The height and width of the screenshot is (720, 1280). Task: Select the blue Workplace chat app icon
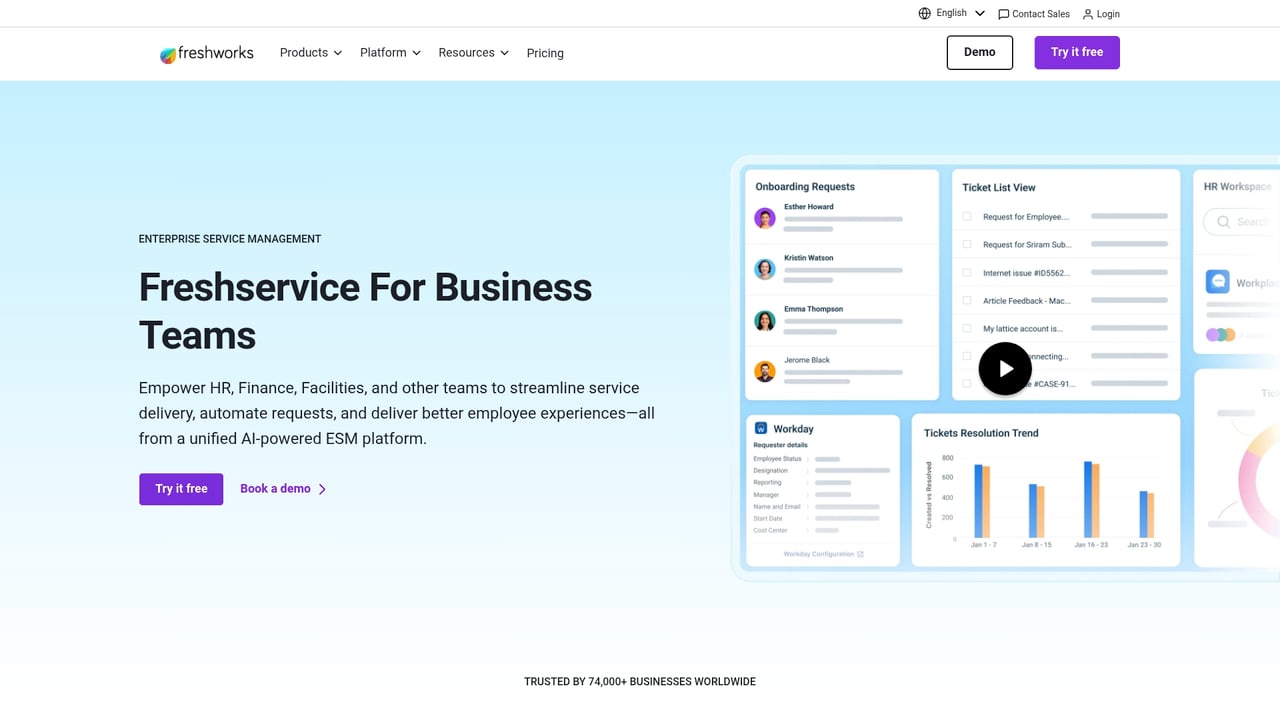click(x=1218, y=282)
